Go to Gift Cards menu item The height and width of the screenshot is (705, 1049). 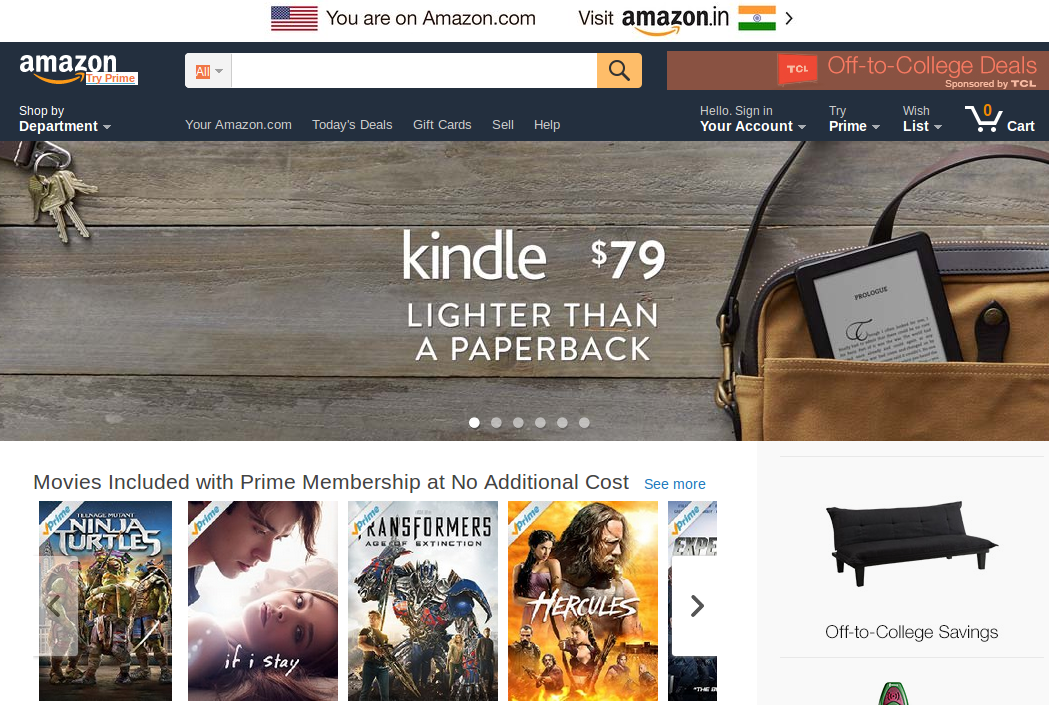[442, 124]
